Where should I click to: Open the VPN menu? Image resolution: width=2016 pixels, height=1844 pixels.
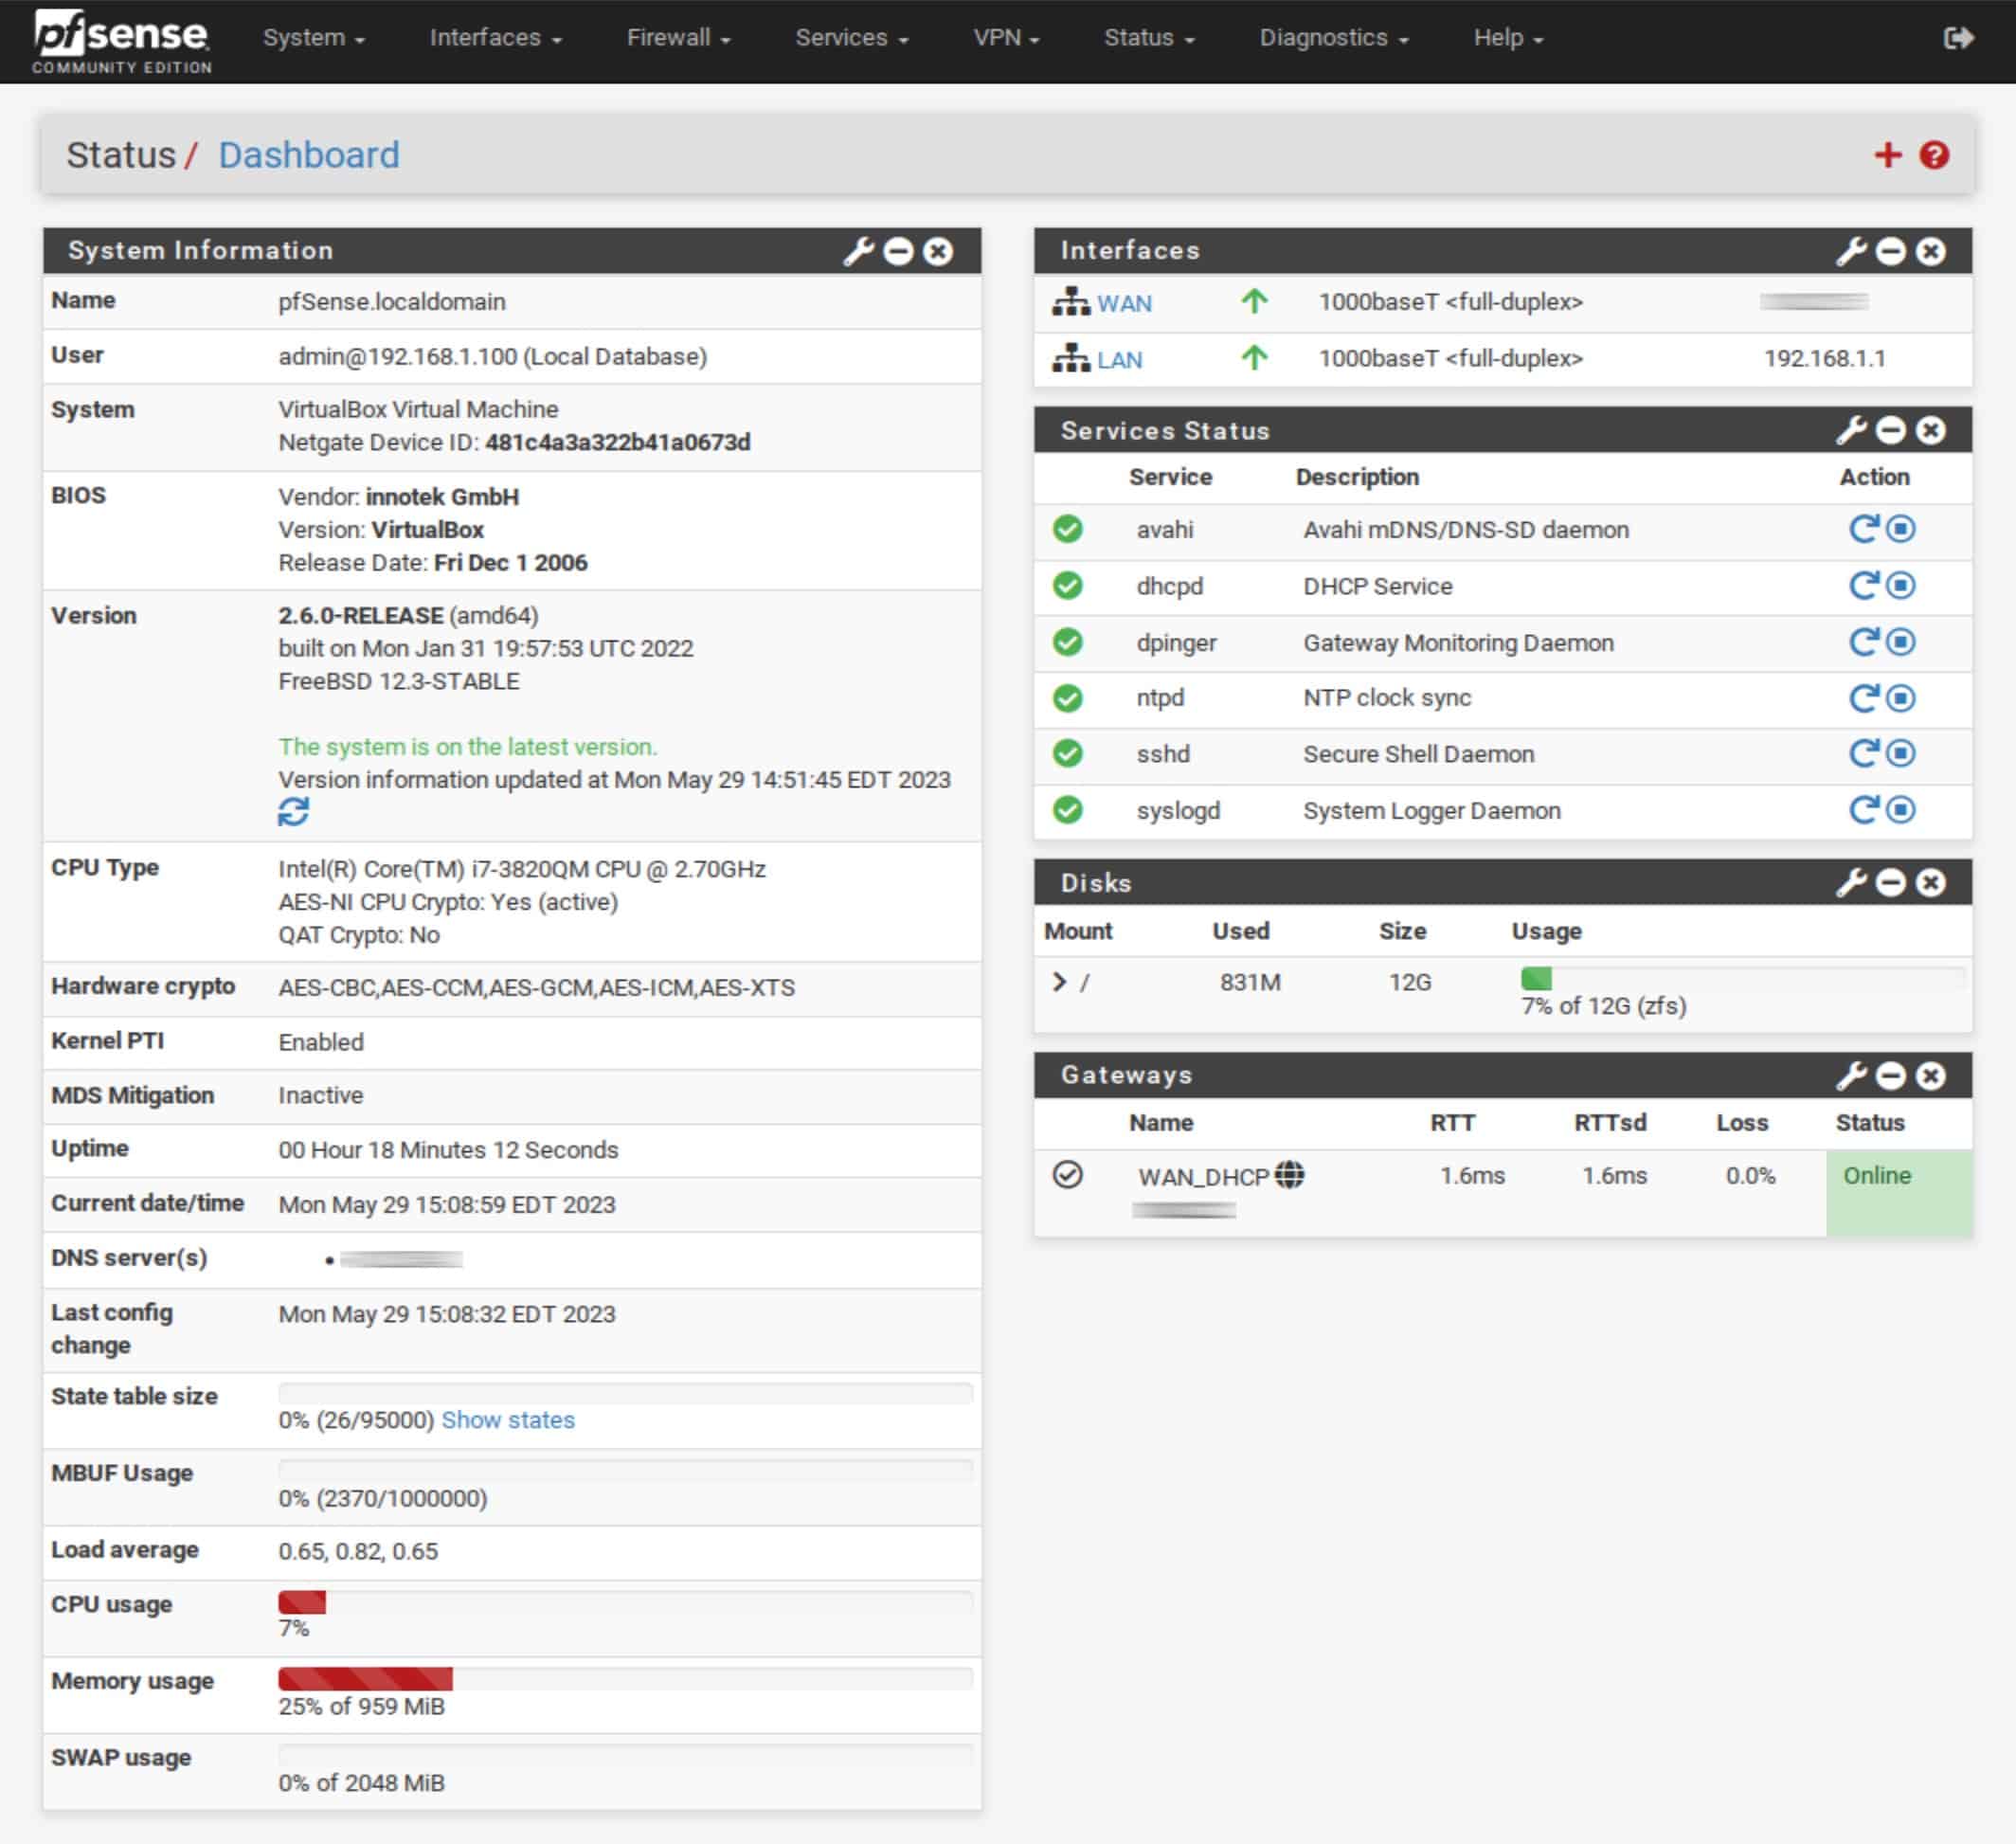tap(1007, 38)
